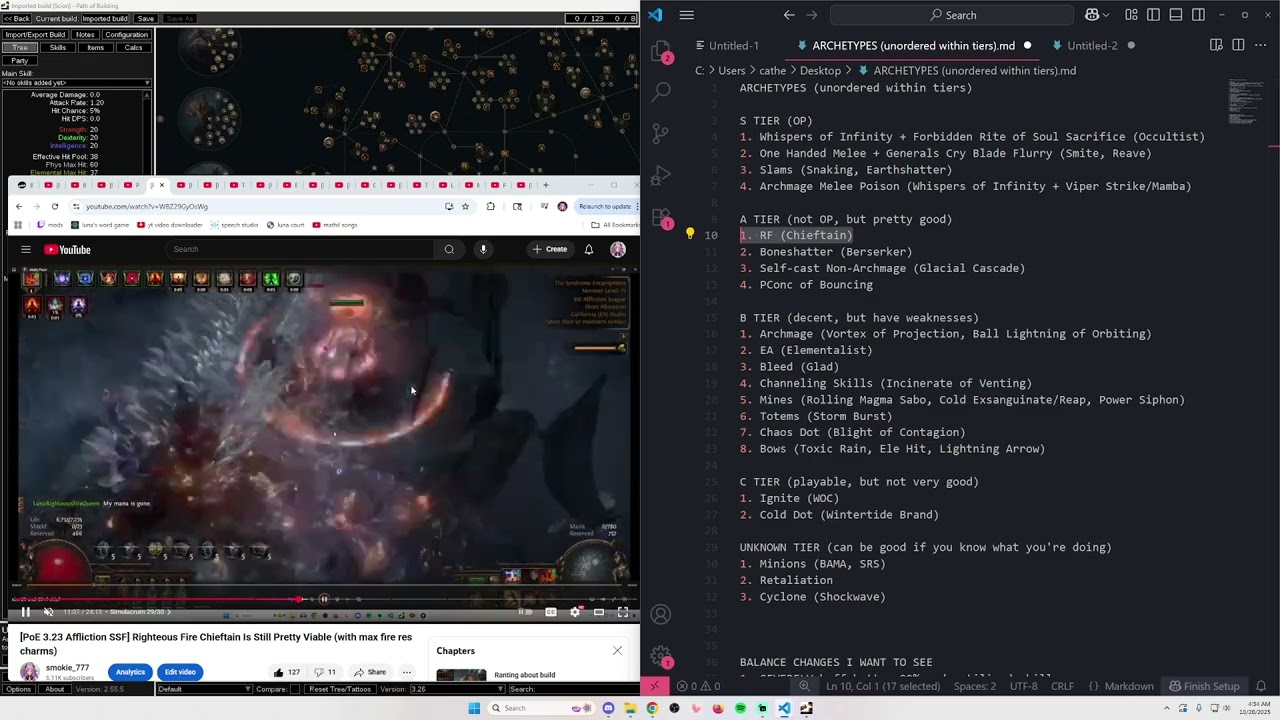The image size is (1280, 720).
Task: Bookmark this page with the star
Action: (465, 206)
